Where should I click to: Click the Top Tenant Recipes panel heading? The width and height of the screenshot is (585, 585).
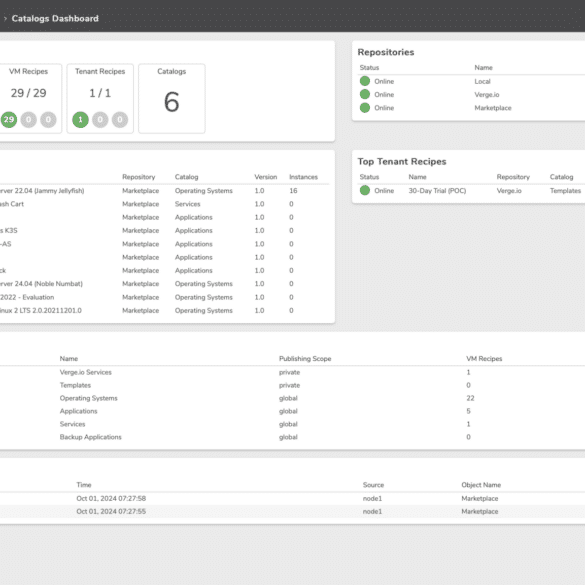402,162
